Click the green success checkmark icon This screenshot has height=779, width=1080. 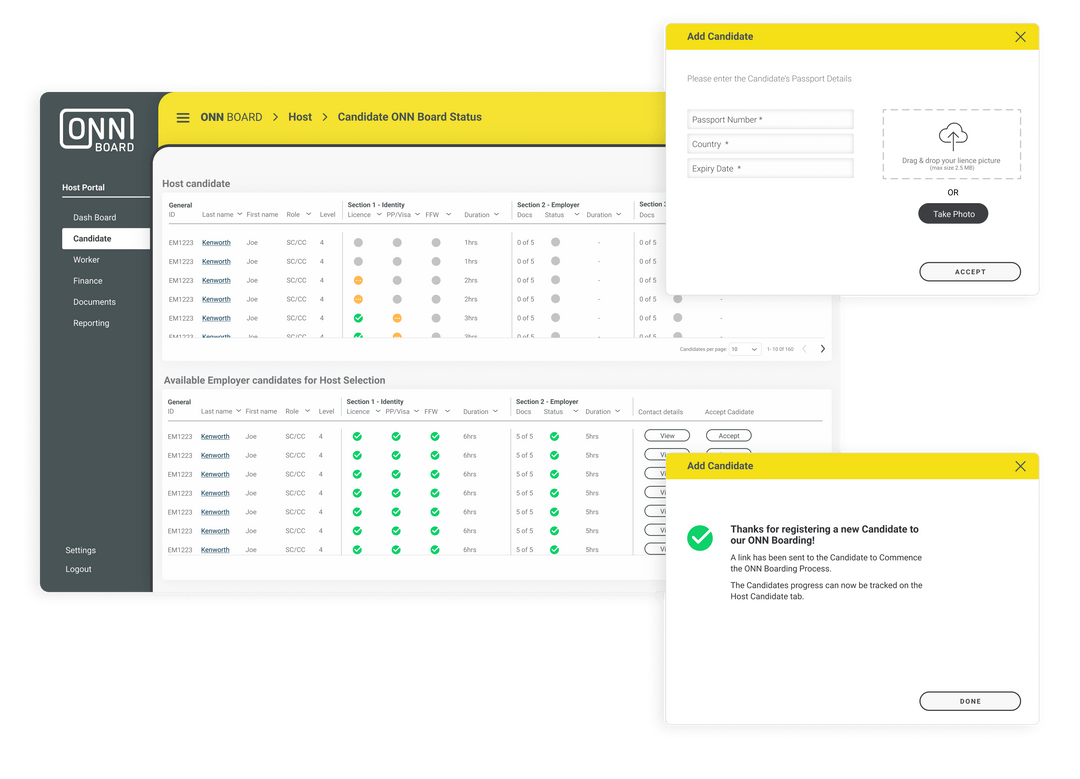click(700, 538)
